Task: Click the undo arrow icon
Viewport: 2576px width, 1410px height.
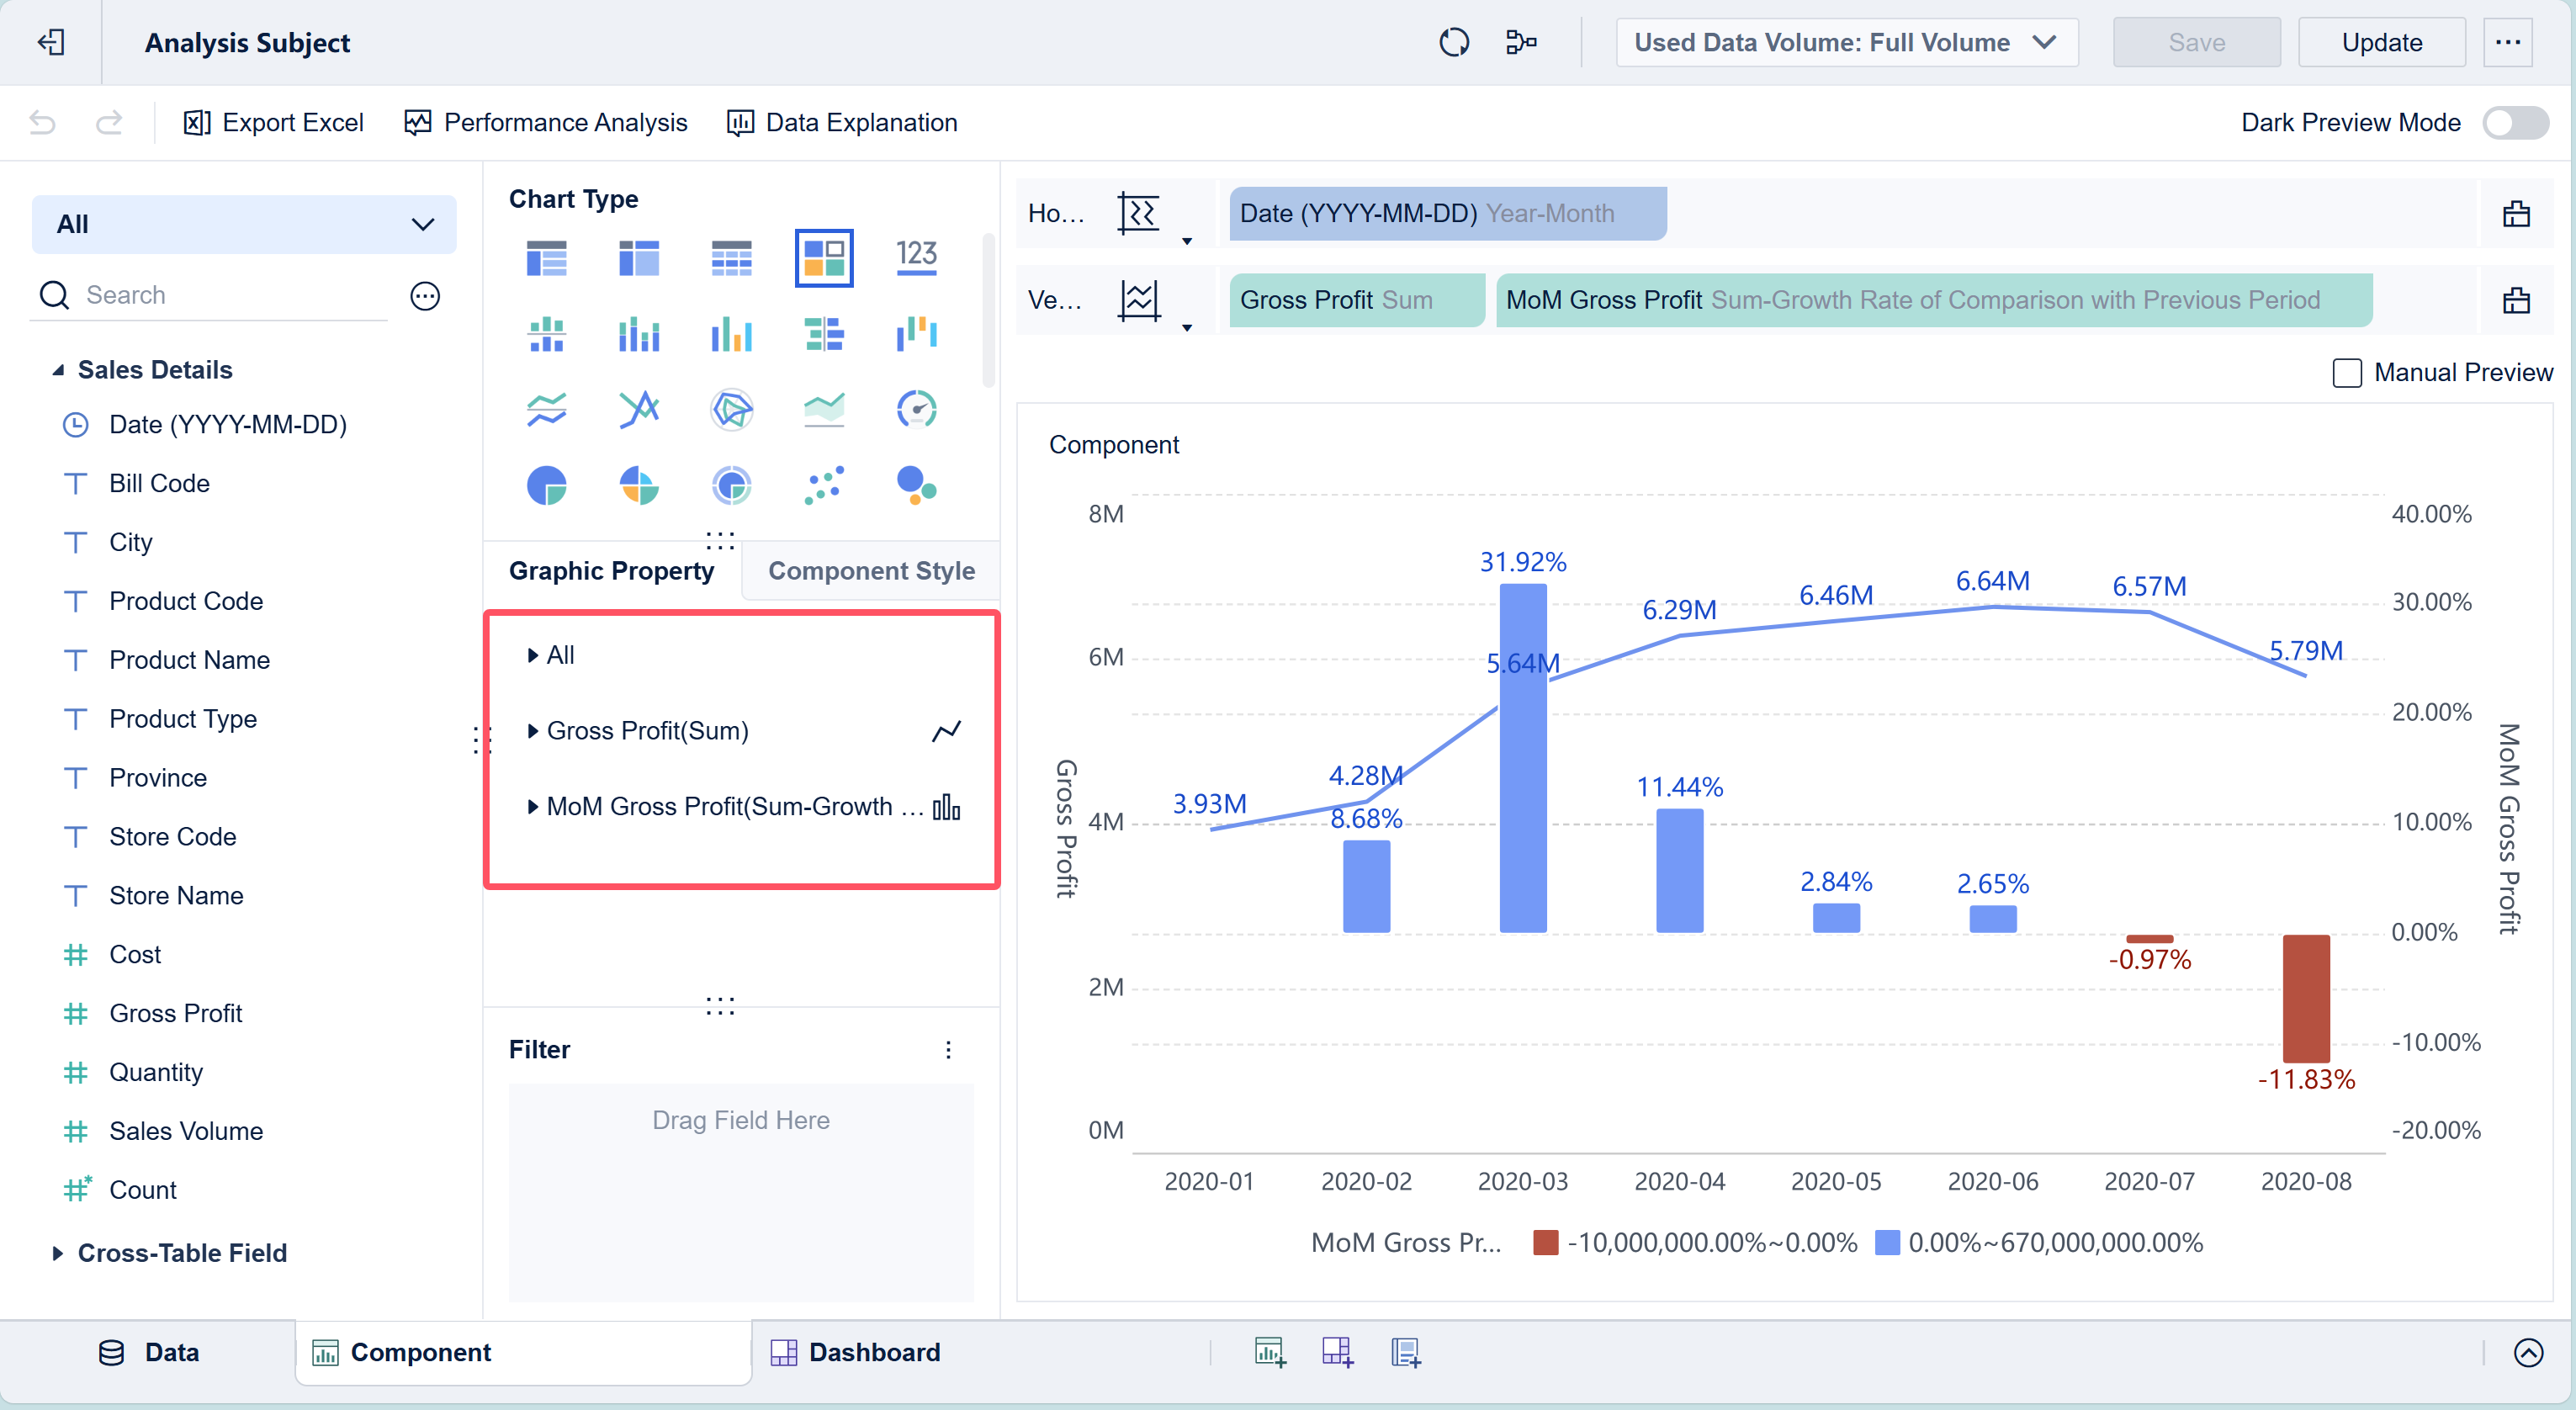Action: click(x=42, y=123)
